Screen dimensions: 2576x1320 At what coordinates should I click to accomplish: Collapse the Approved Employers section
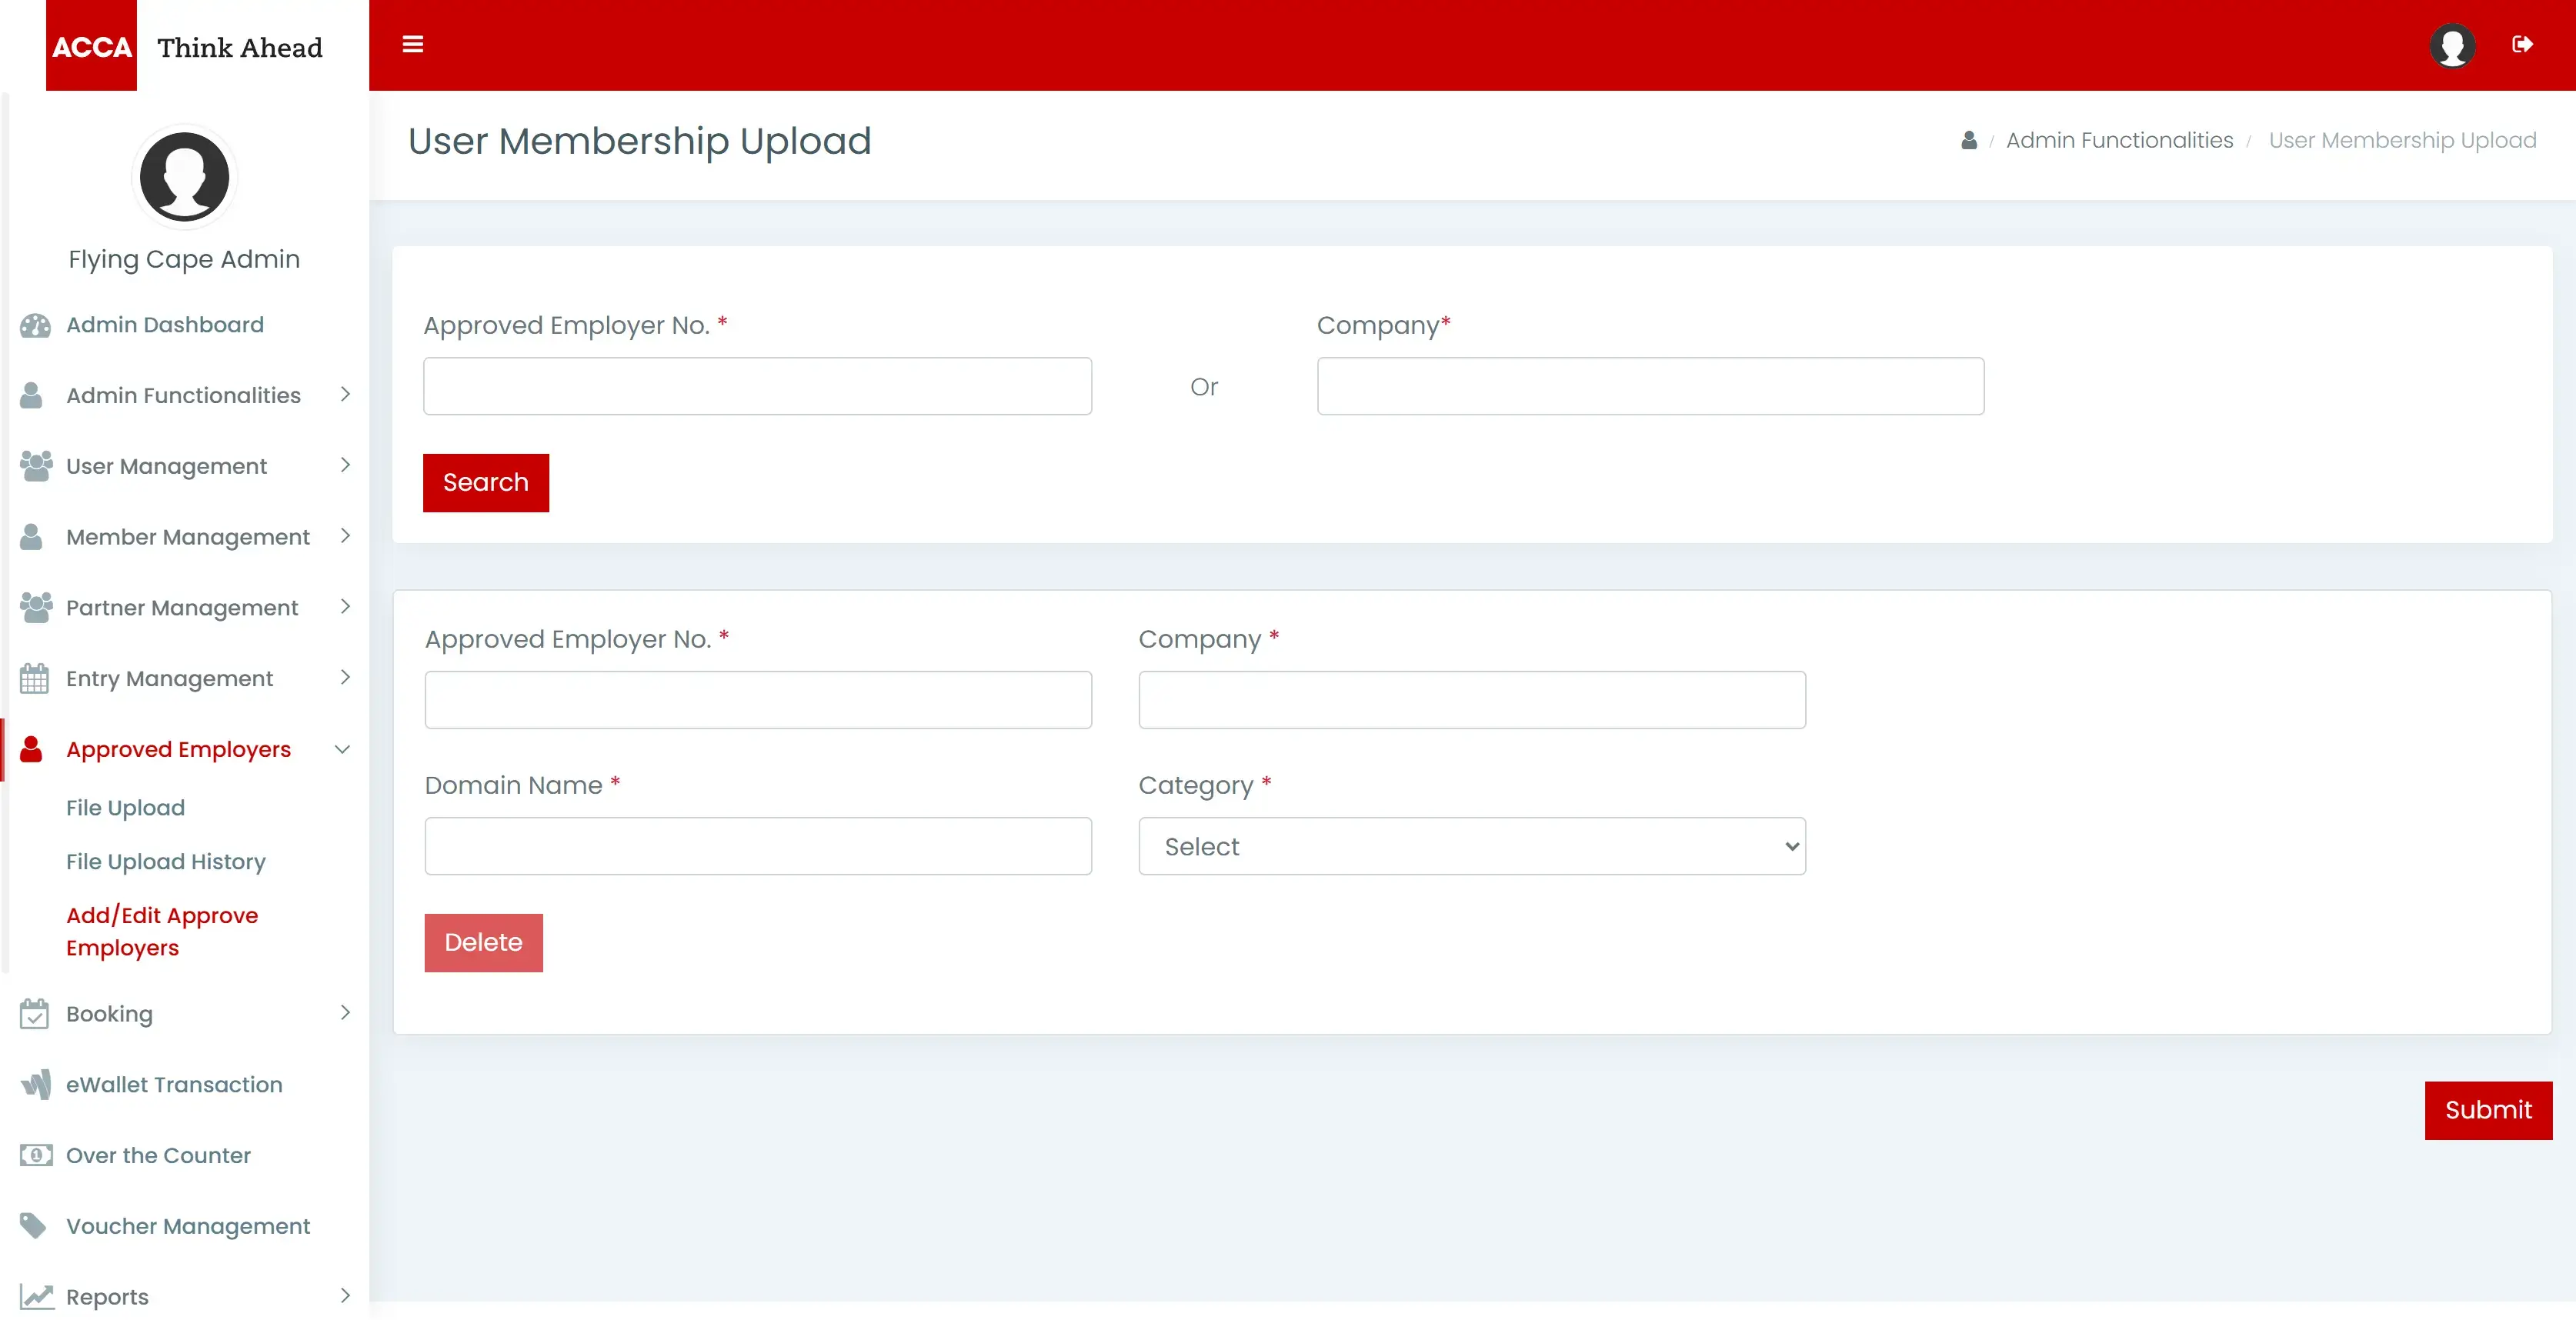tap(343, 749)
